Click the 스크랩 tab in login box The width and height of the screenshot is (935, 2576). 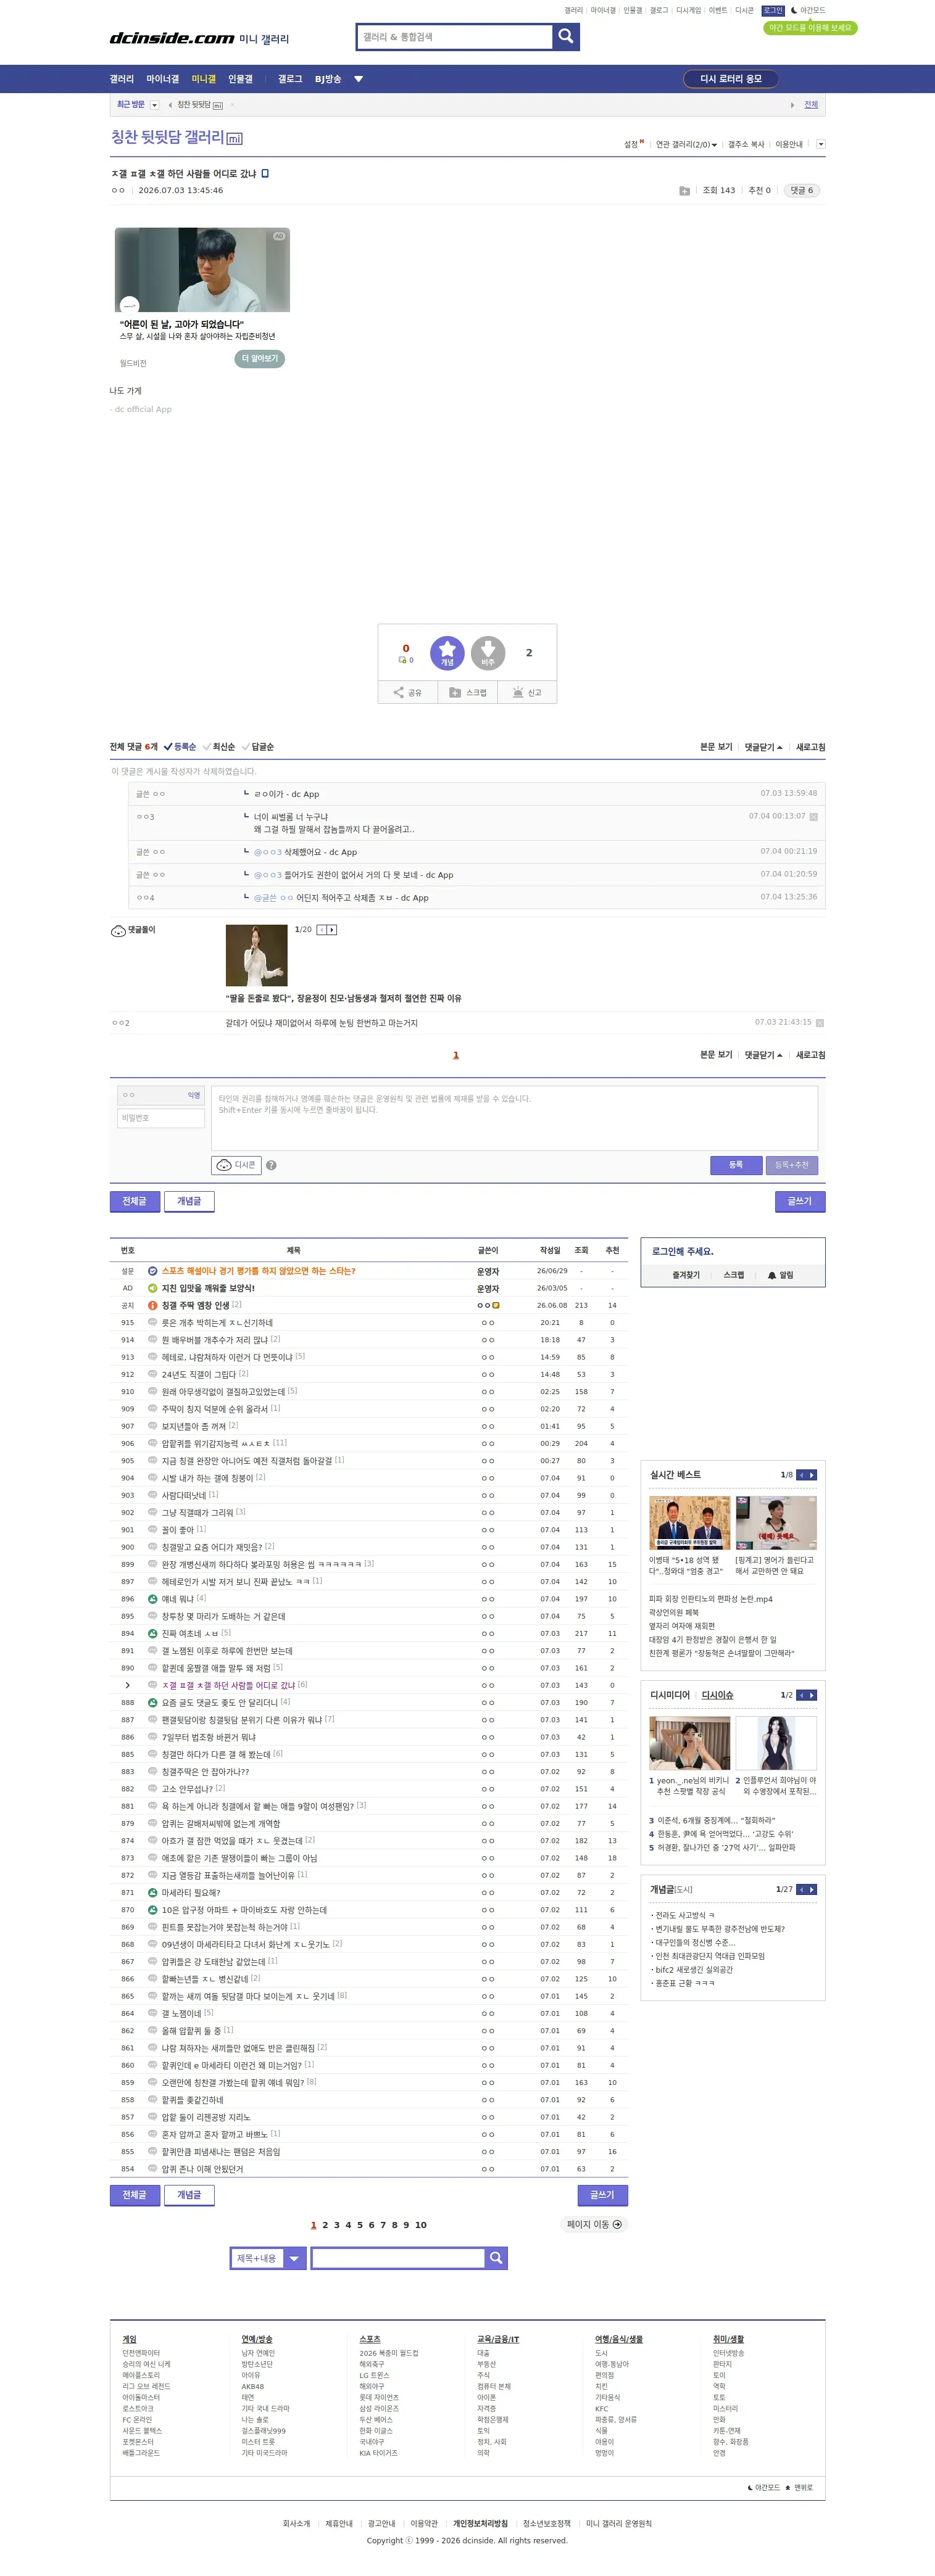click(x=734, y=1275)
